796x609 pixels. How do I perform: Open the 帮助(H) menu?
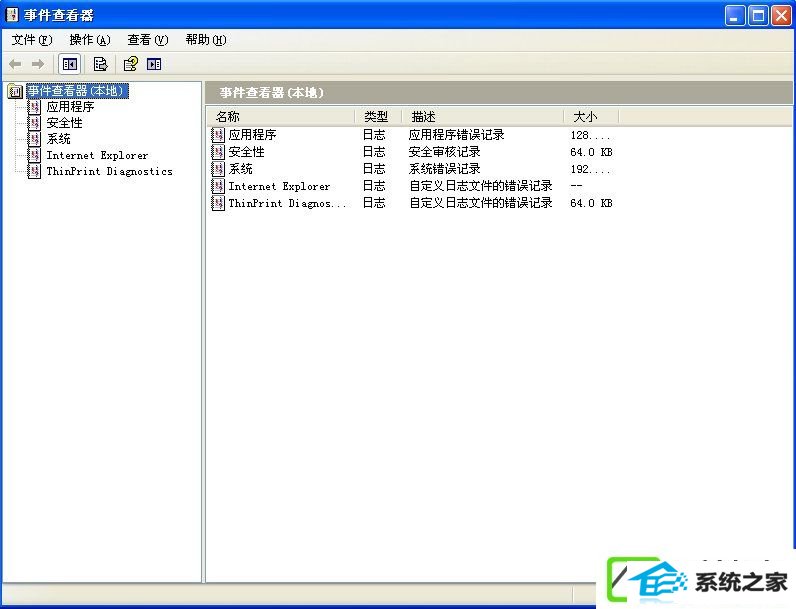tap(206, 40)
